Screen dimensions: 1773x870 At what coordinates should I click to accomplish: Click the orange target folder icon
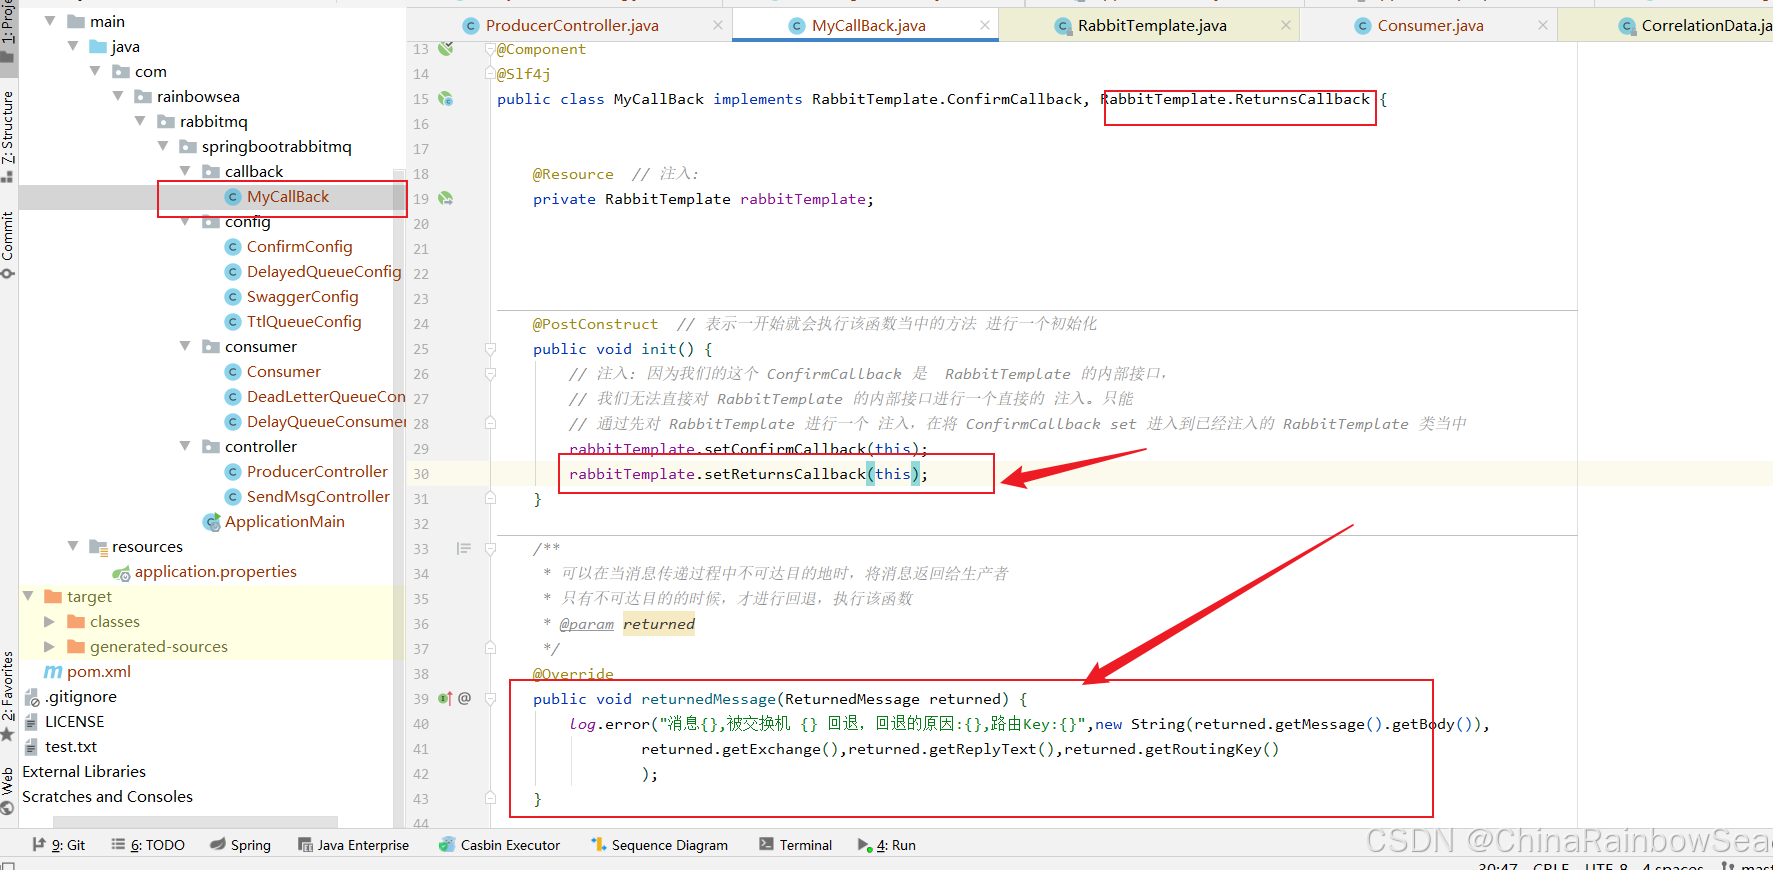tap(53, 596)
